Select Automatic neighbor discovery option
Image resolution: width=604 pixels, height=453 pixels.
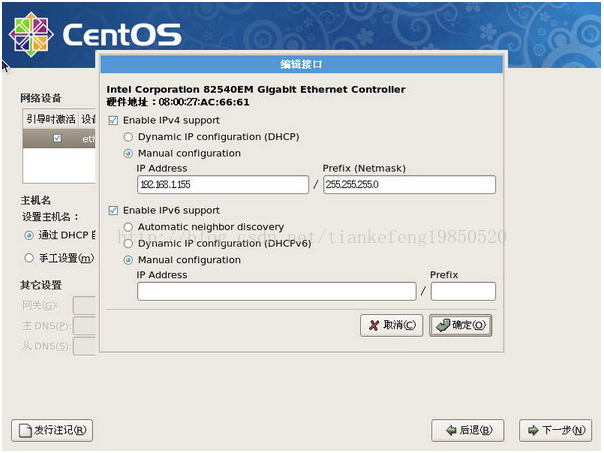[x=128, y=227]
